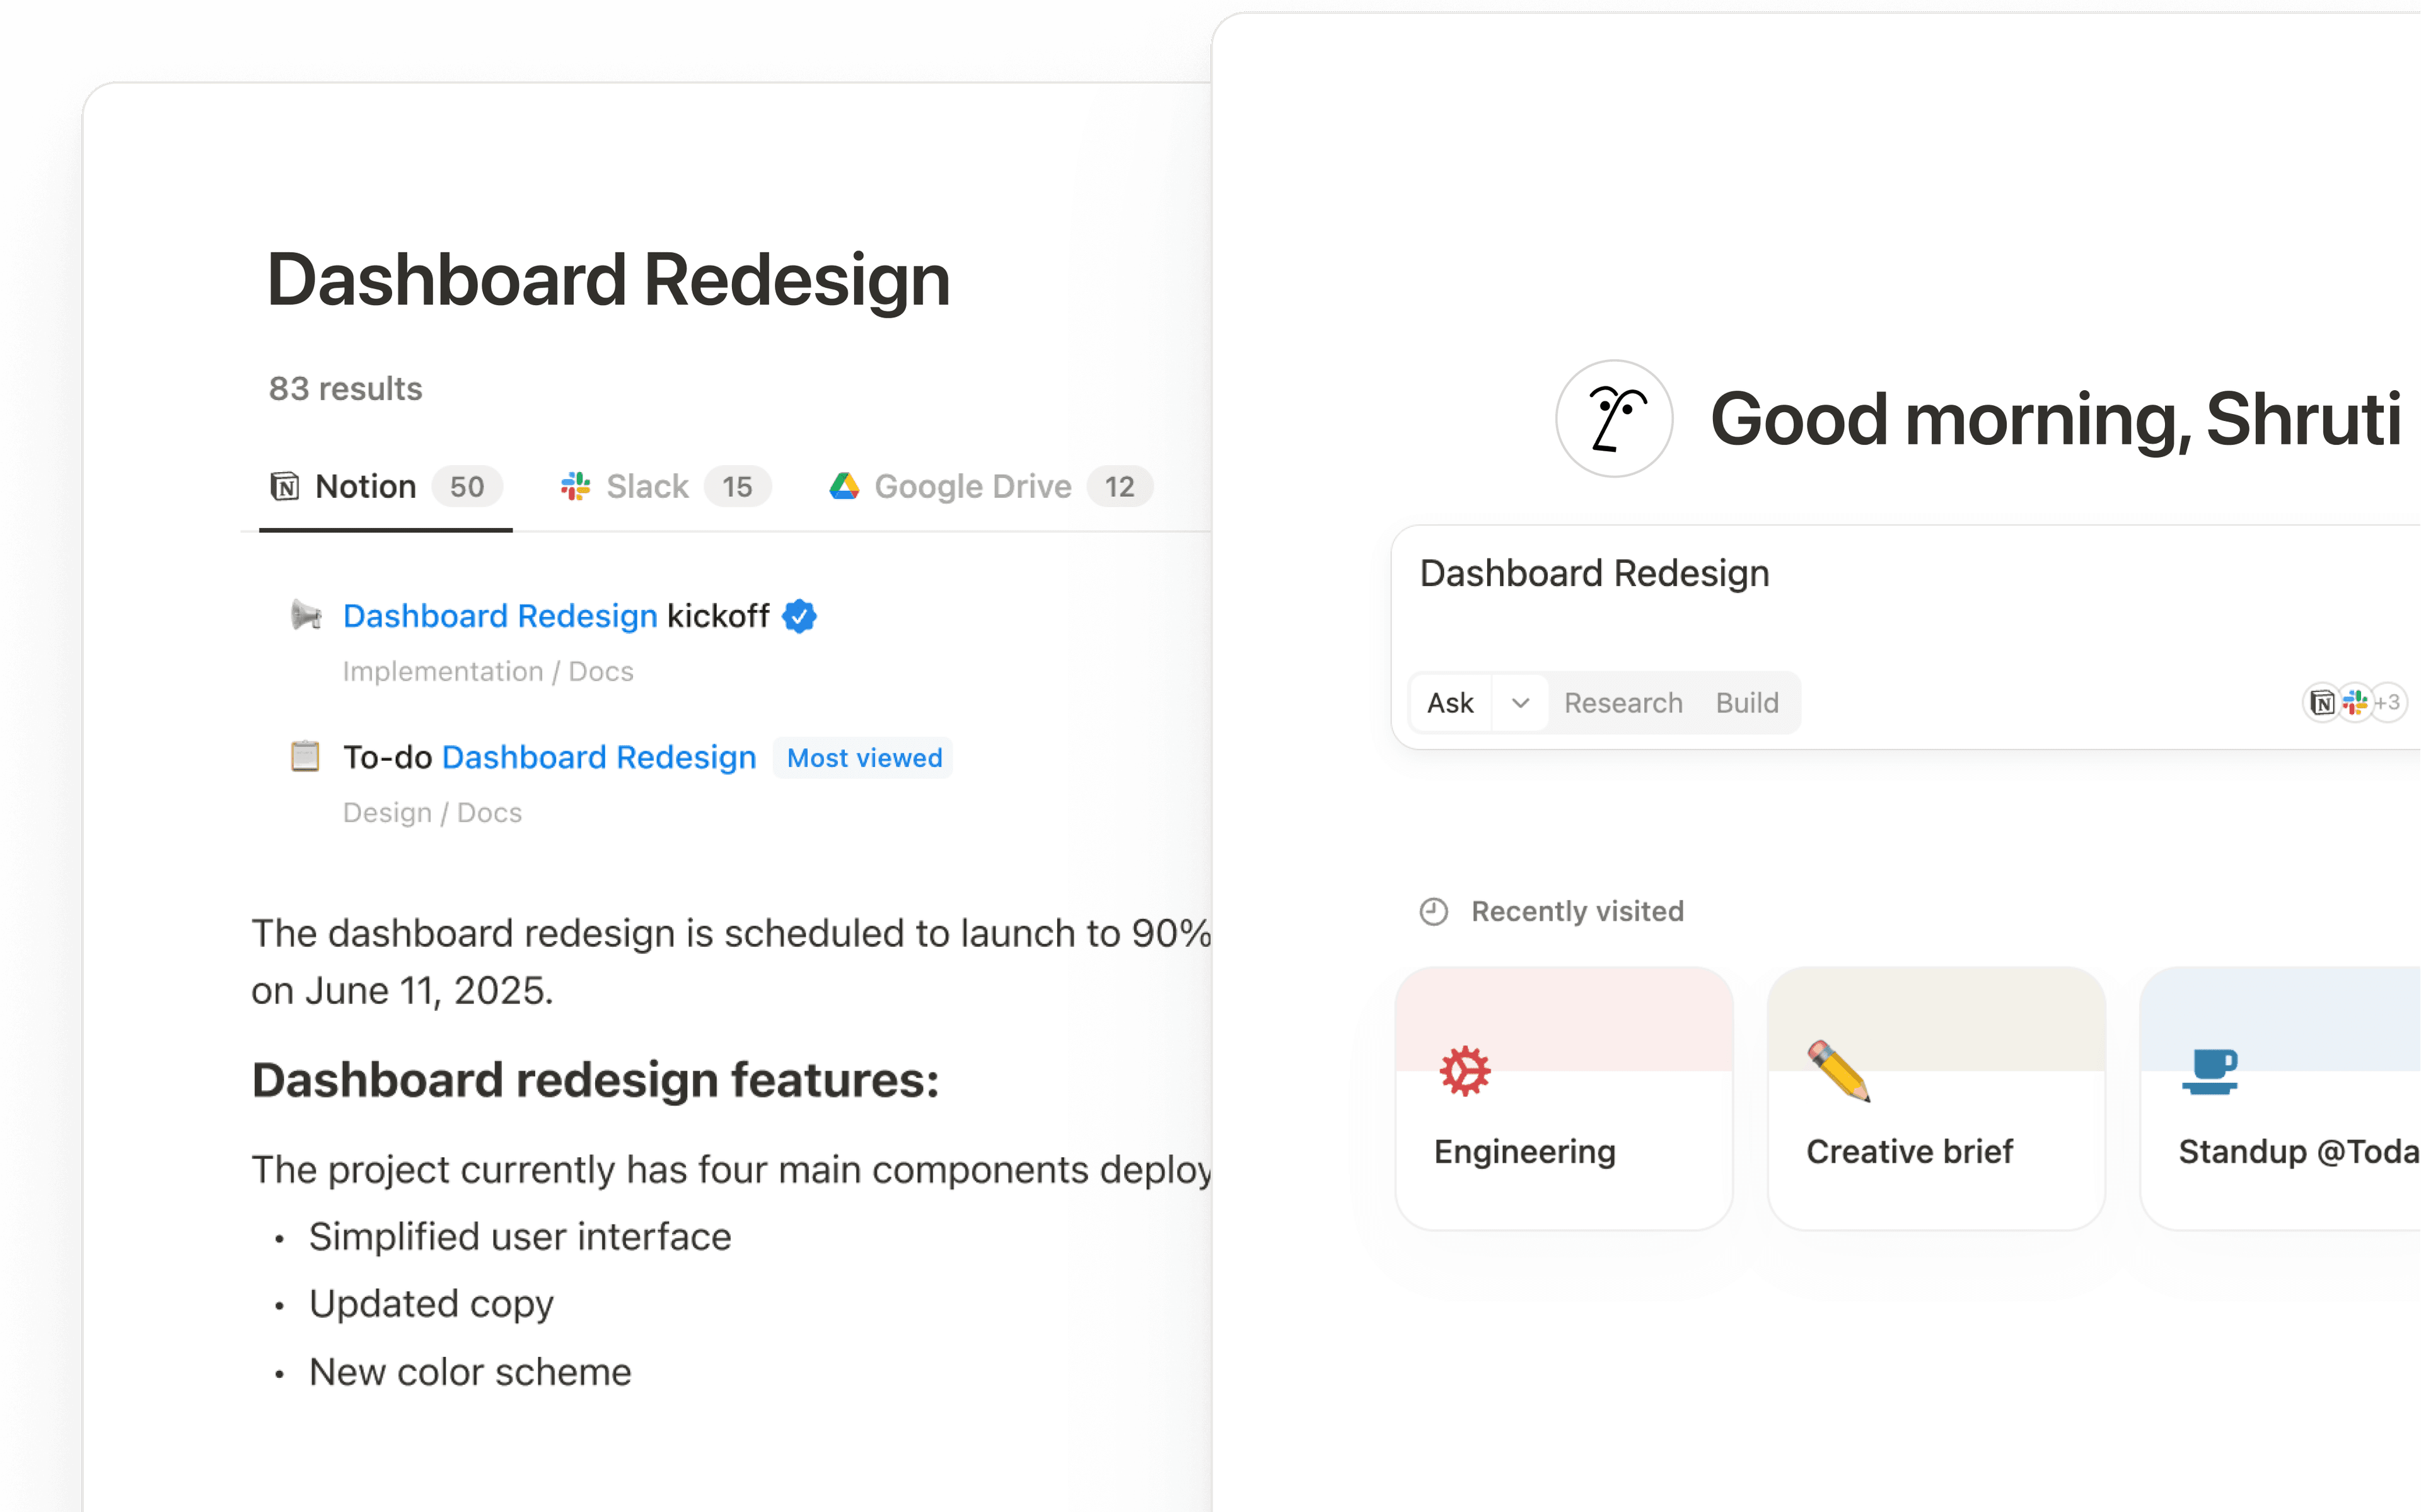Click the clipboard icon beside To-do Dashboard Redesign

click(x=305, y=757)
